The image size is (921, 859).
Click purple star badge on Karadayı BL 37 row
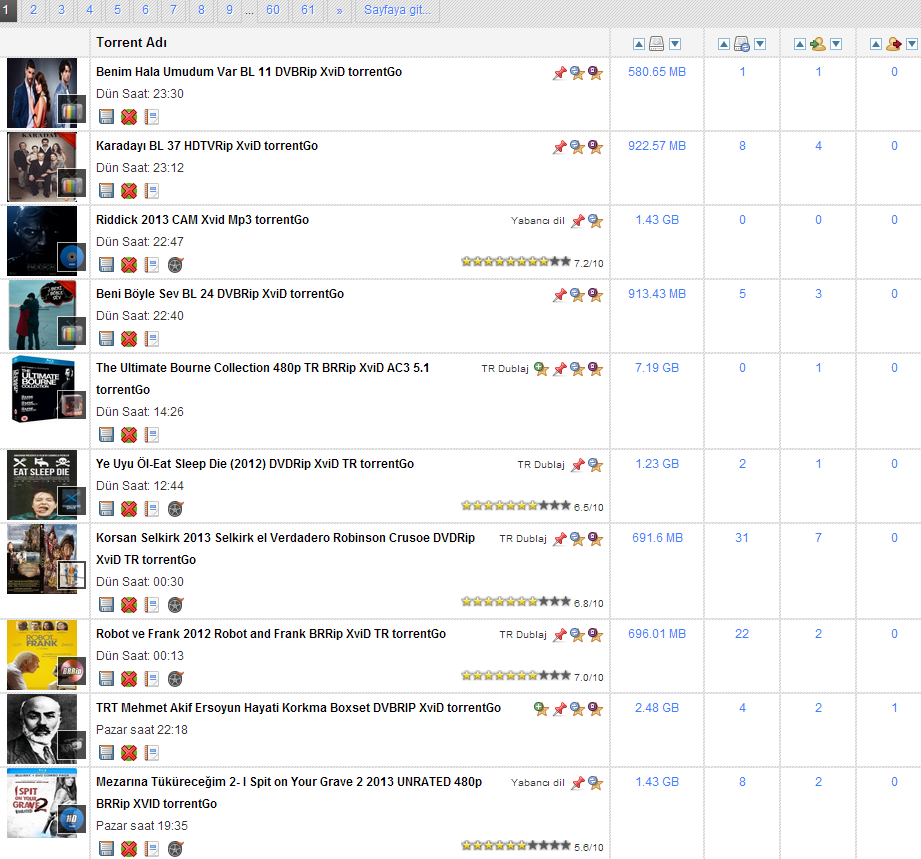(596, 147)
